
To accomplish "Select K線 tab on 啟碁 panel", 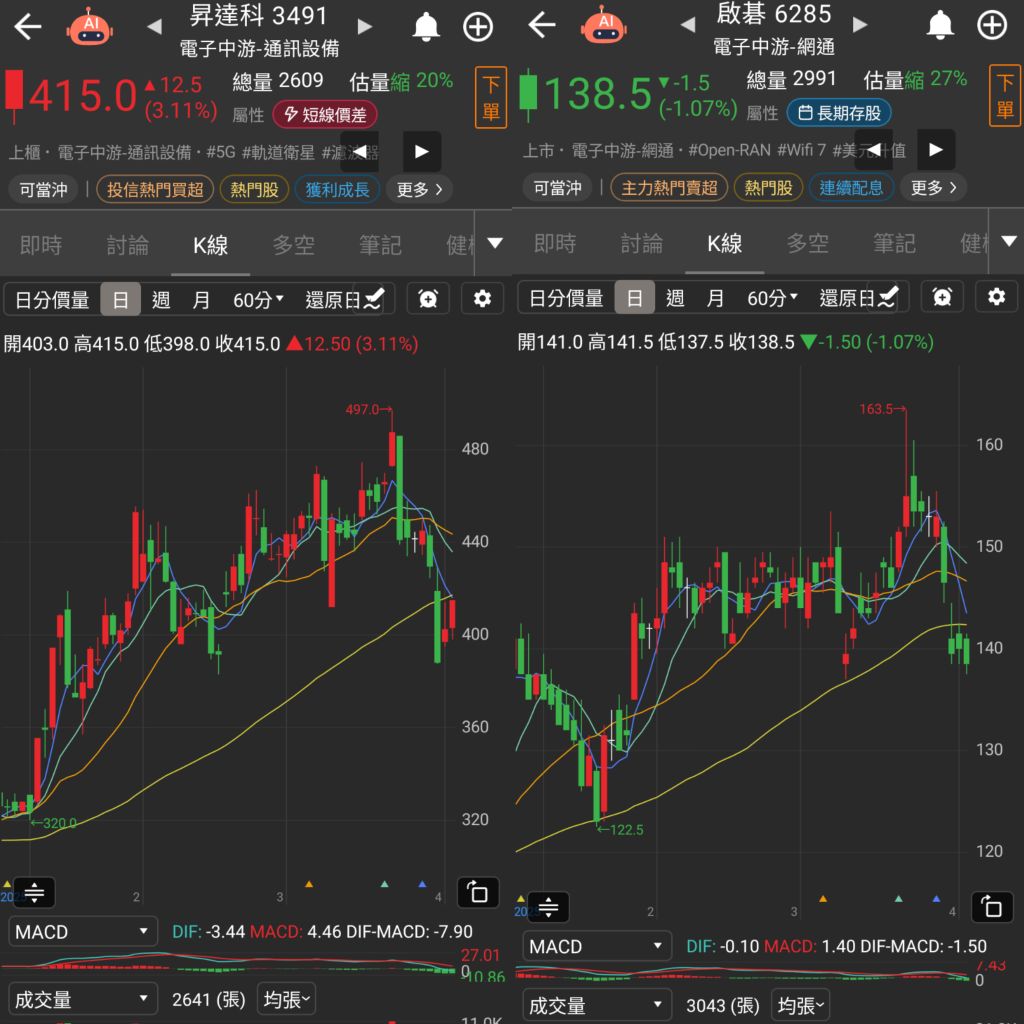I will 724,243.
